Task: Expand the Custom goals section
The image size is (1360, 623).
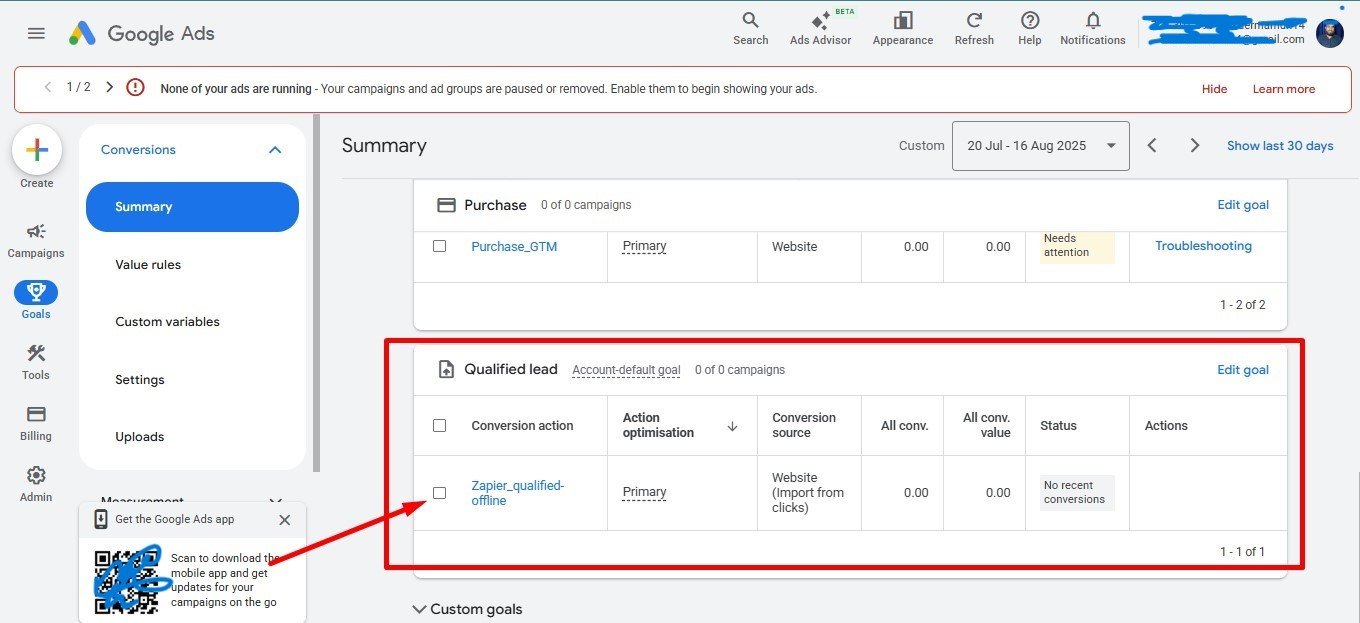Action: pyautogui.click(x=468, y=609)
